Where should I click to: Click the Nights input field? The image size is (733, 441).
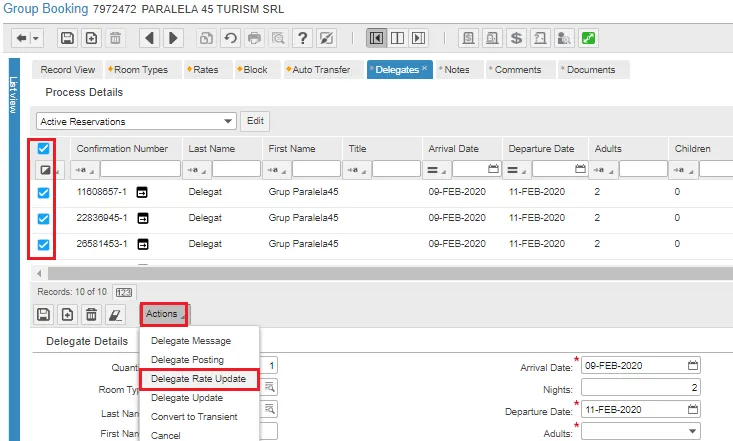pyautogui.click(x=640, y=387)
